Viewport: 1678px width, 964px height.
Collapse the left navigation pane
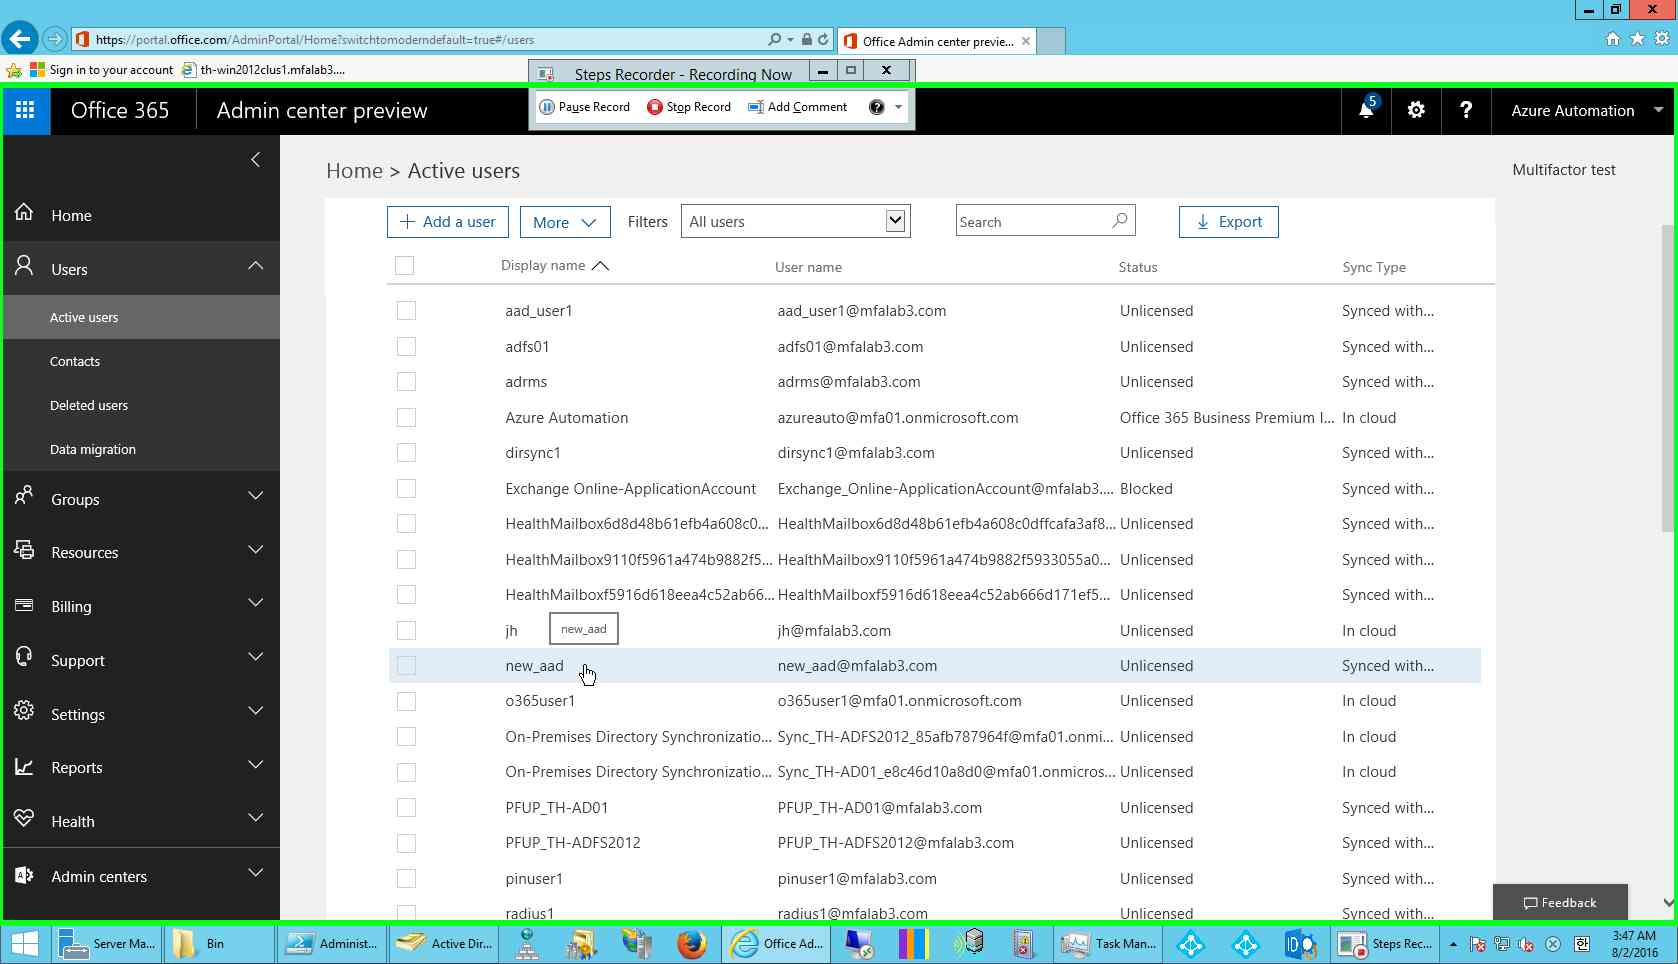click(x=256, y=159)
